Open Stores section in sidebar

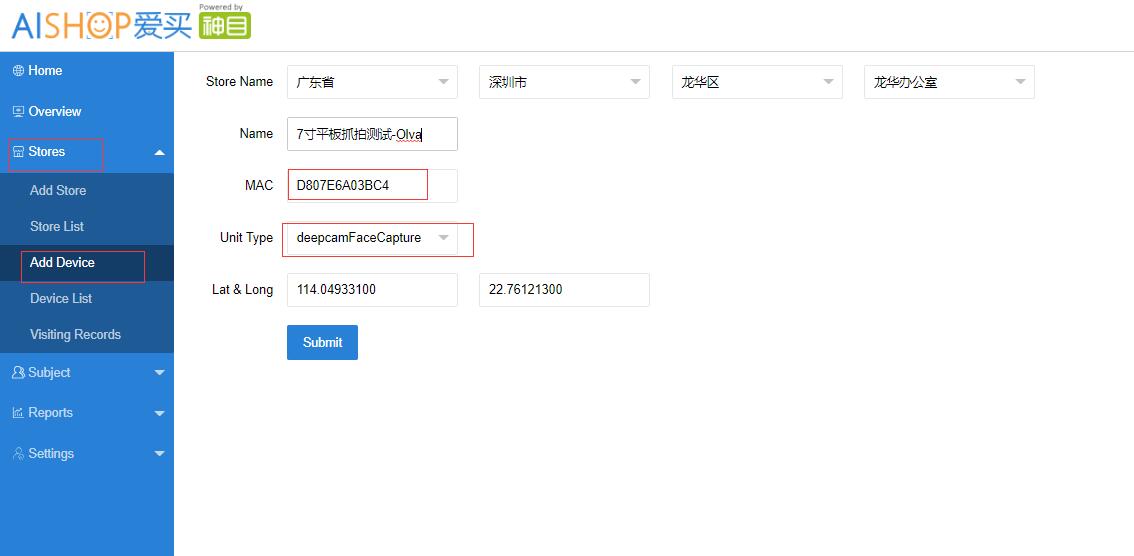click(87, 152)
